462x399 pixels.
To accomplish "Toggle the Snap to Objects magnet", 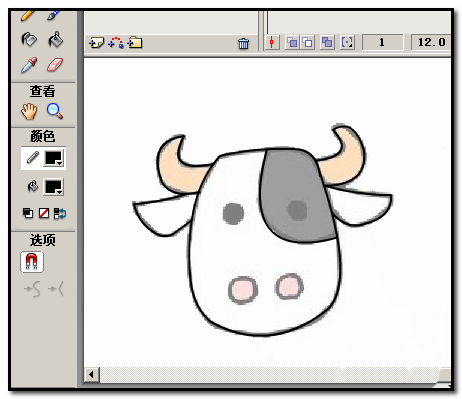I will 32,262.
